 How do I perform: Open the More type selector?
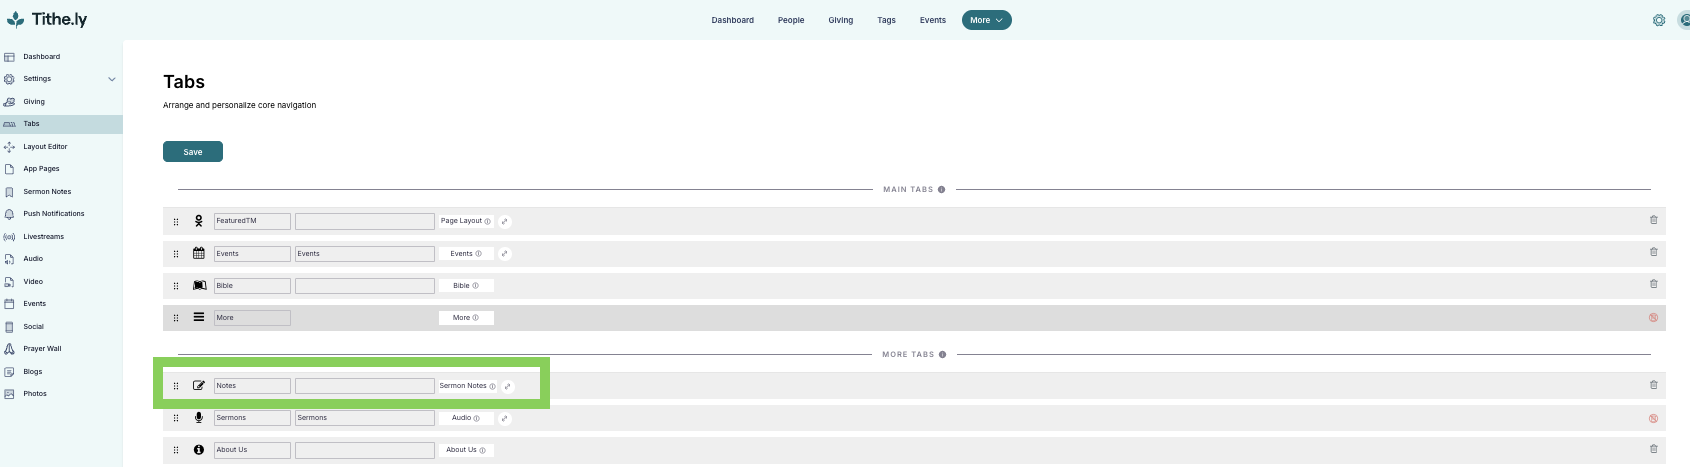coord(466,317)
